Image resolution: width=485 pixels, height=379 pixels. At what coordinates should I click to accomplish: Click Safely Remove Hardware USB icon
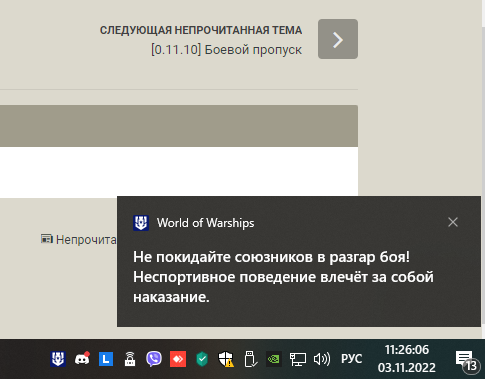tap(250, 359)
